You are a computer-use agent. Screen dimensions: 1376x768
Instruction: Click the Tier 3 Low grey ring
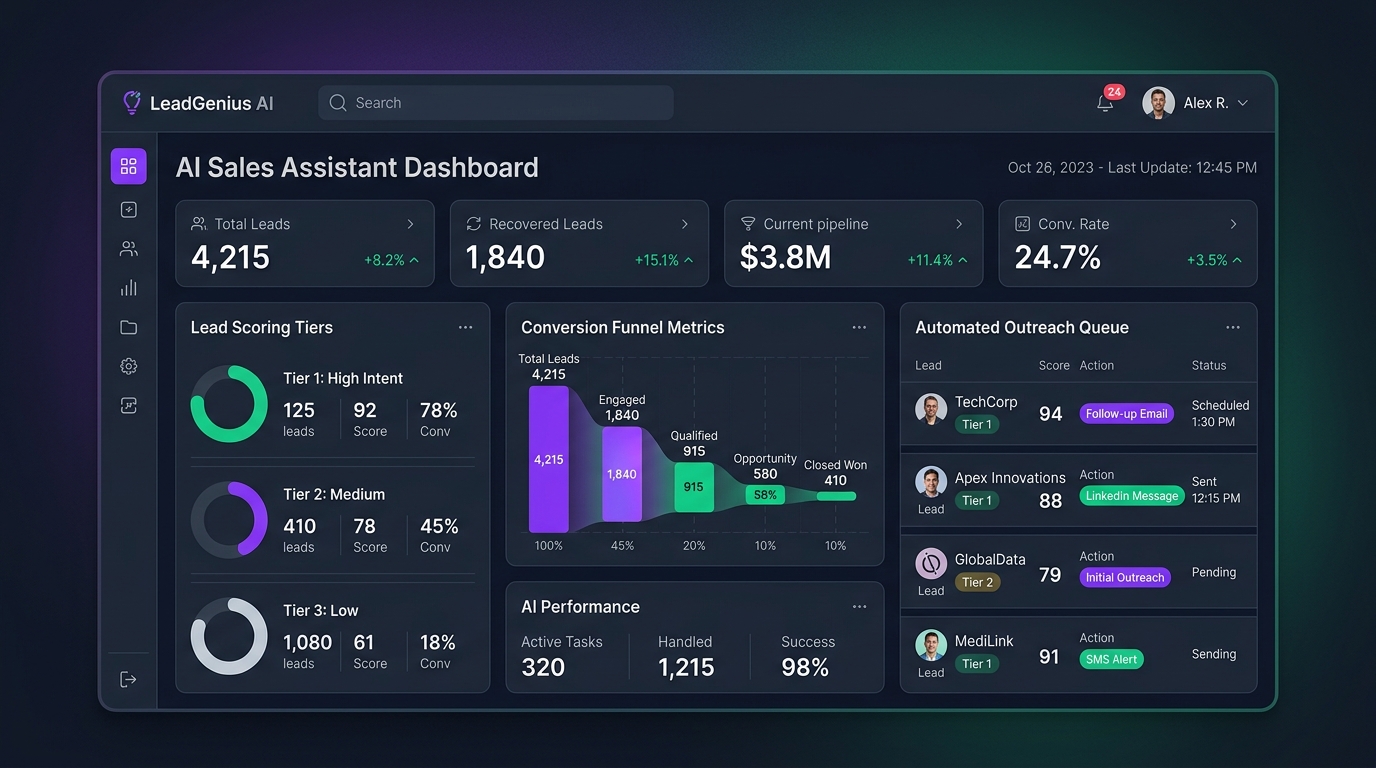tap(229, 636)
